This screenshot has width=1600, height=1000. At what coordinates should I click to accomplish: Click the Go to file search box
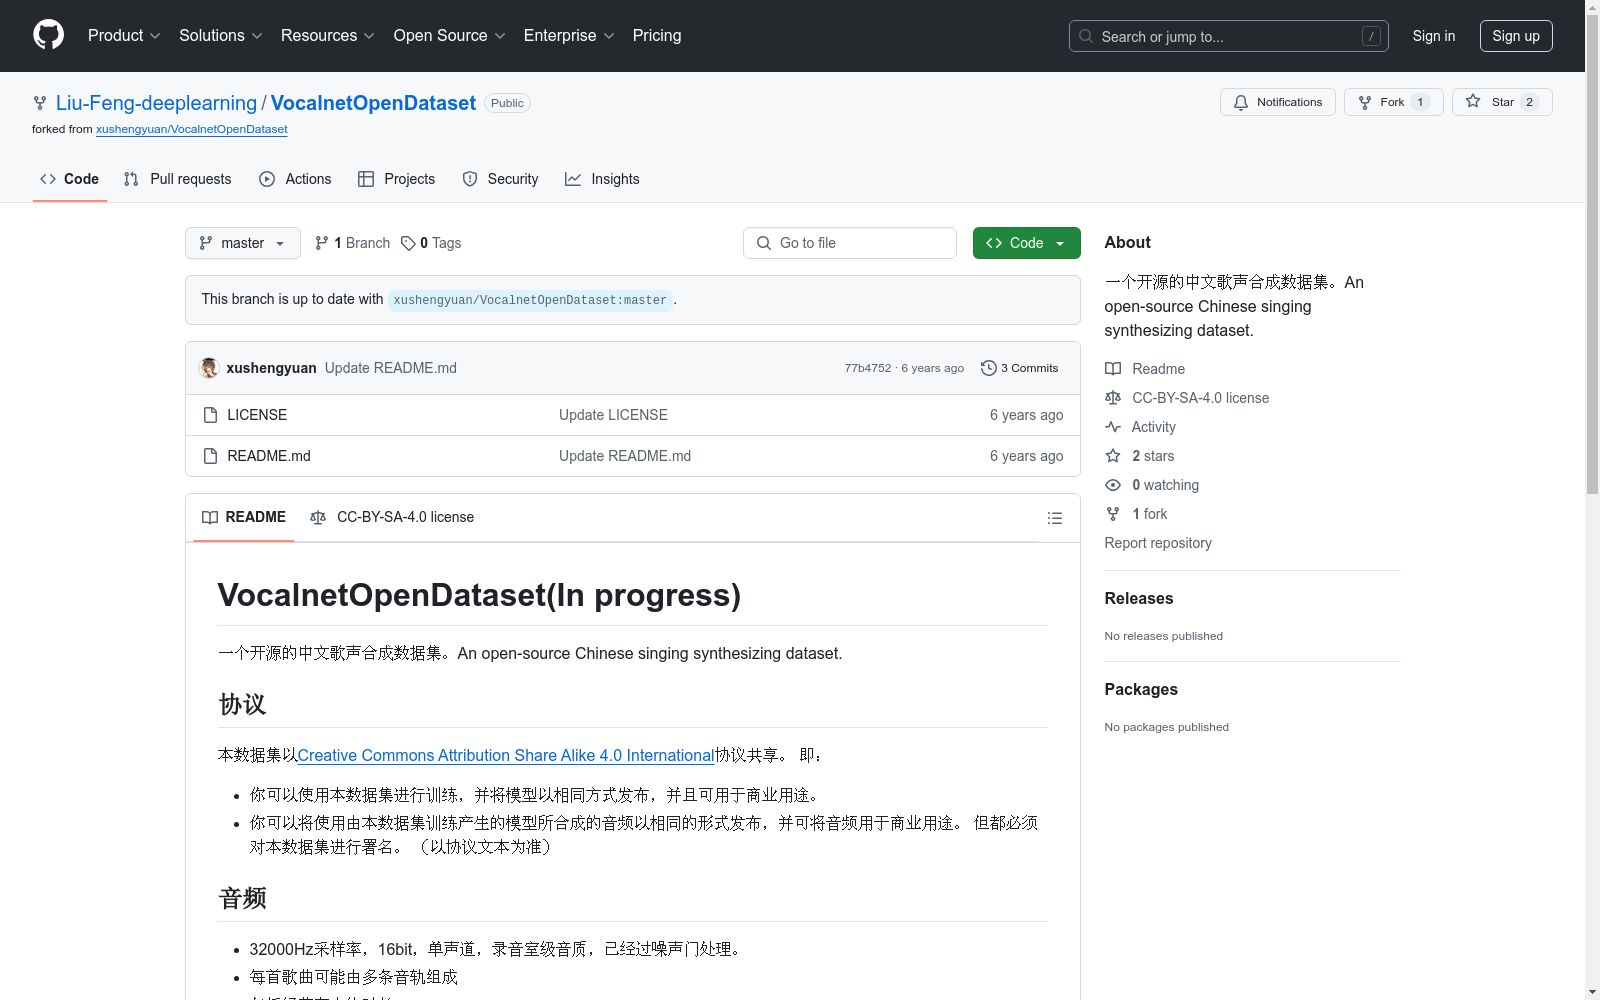pos(850,243)
